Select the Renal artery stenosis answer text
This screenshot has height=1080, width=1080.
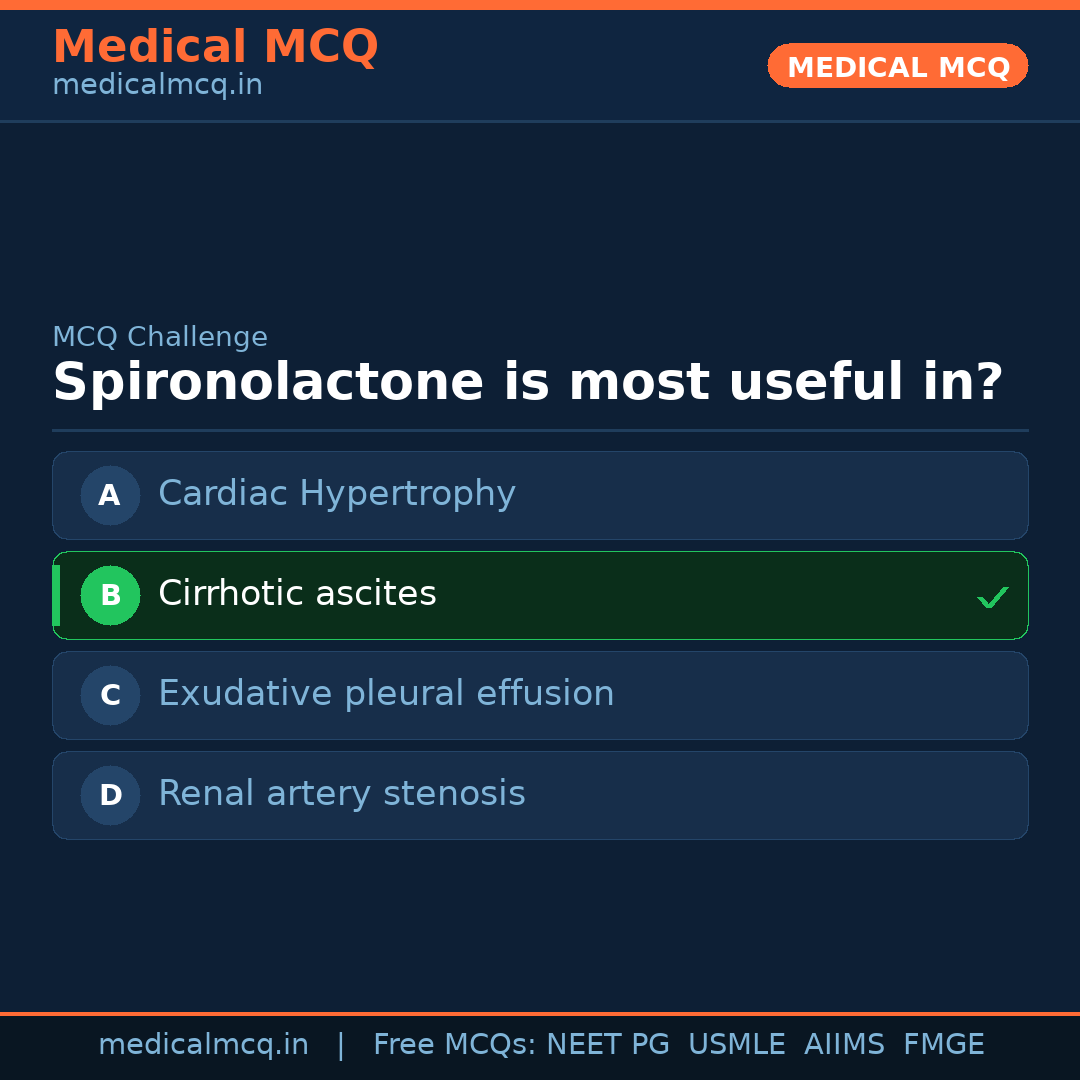341,794
